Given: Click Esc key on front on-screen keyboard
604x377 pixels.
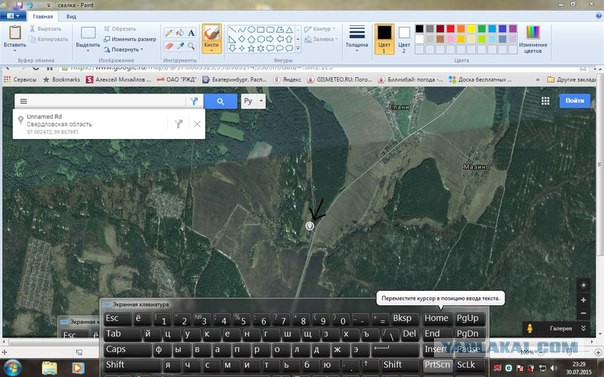Looking at the screenshot, I should (x=117, y=318).
